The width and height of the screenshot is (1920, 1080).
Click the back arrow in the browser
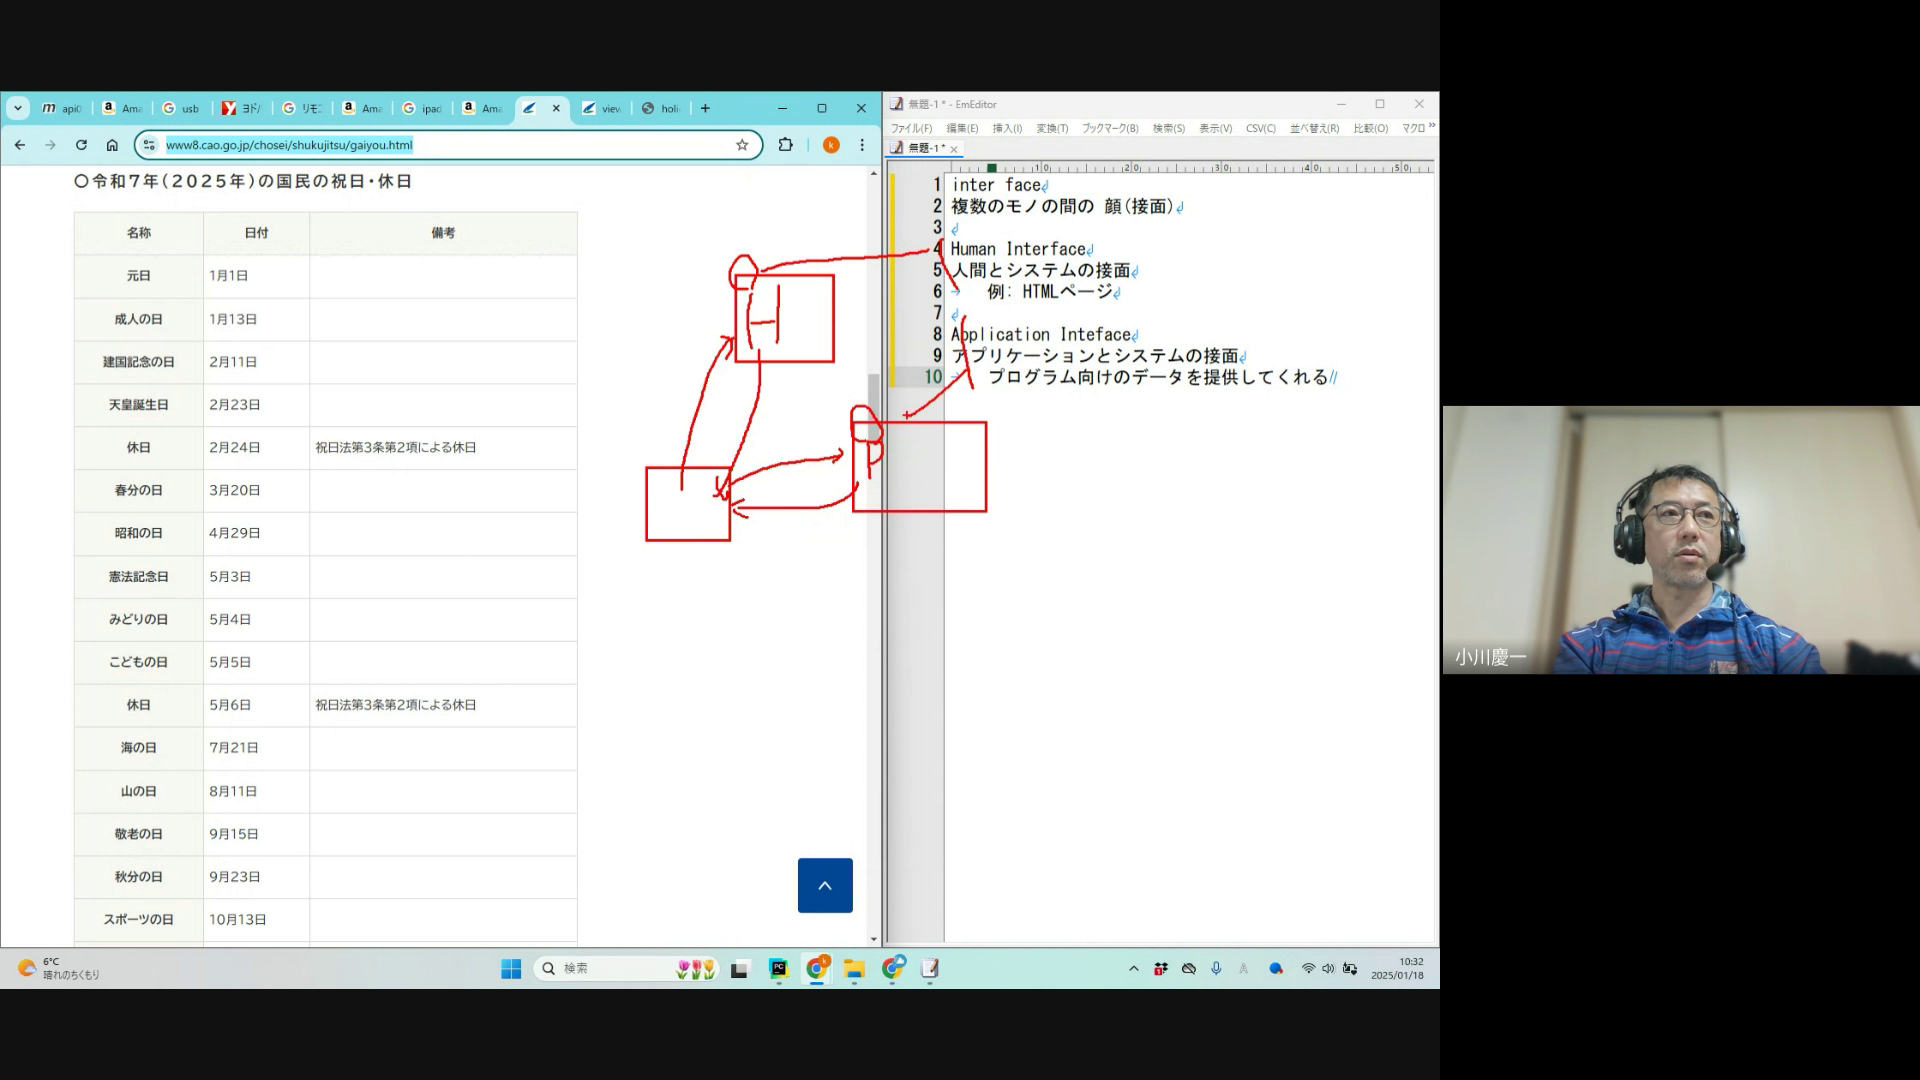pyautogui.click(x=20, y=145)
